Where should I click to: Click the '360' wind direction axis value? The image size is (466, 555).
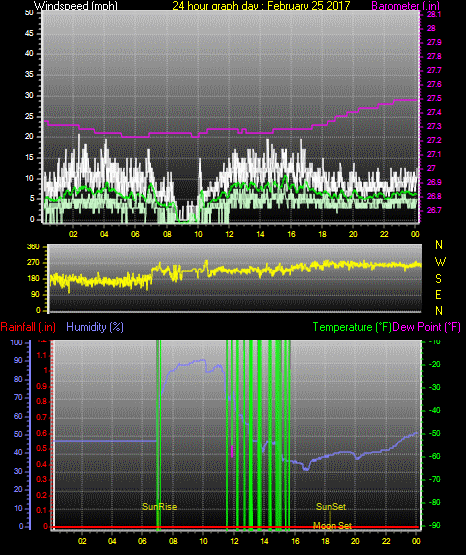[x=33, y=247]
